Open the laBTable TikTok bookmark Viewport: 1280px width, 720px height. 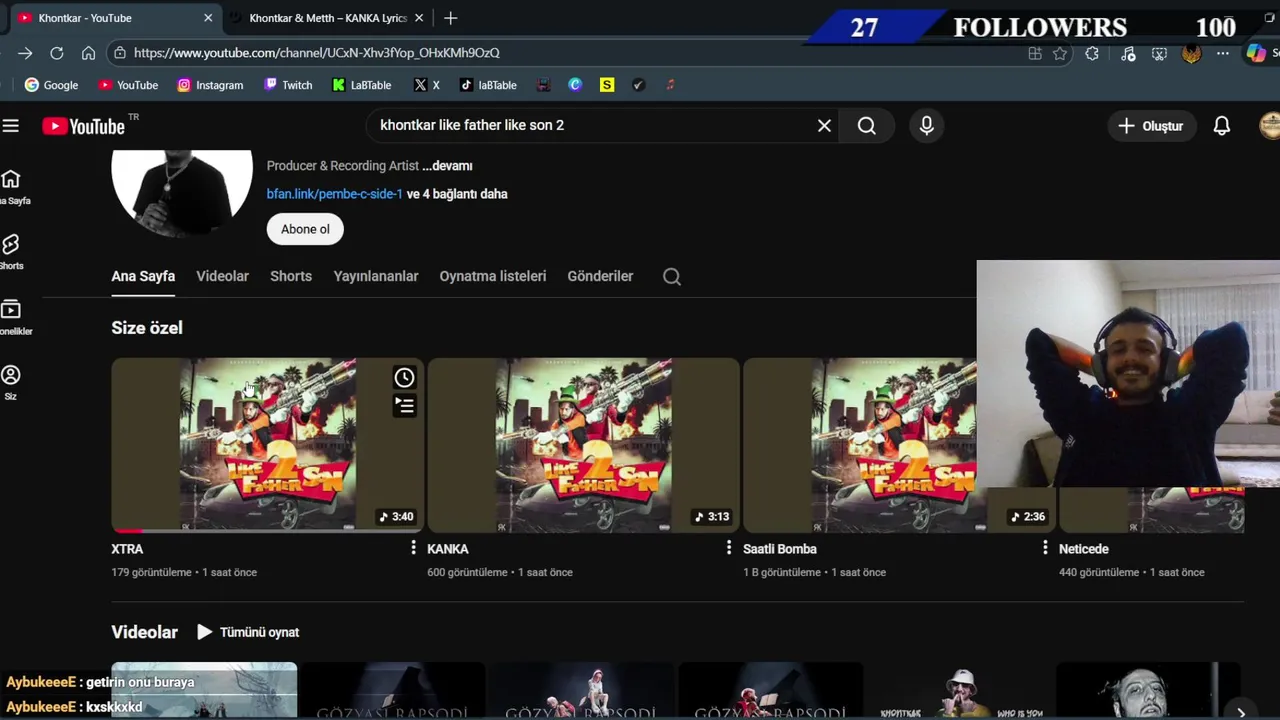click(488, 85)
